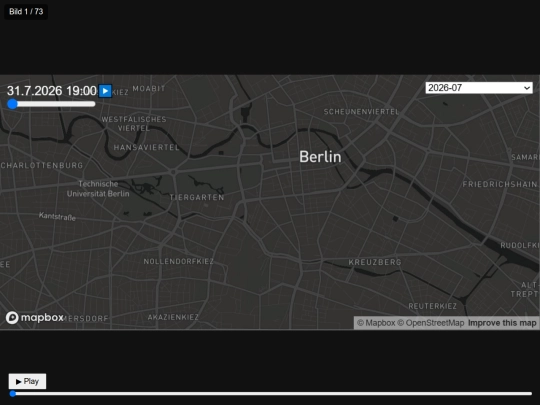This screenshot has width=540, height=405.
Task: Click the Reuterkiez label on map
Action: point(433,306)
